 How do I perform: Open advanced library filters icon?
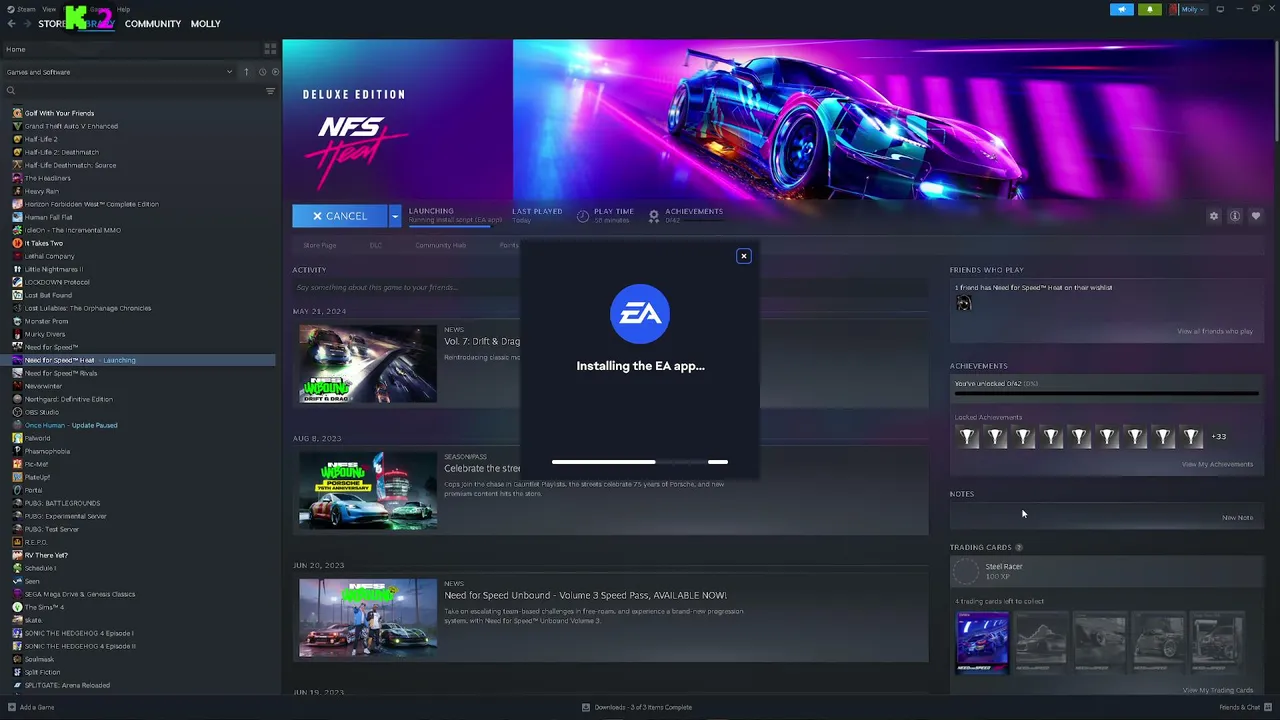270,91
